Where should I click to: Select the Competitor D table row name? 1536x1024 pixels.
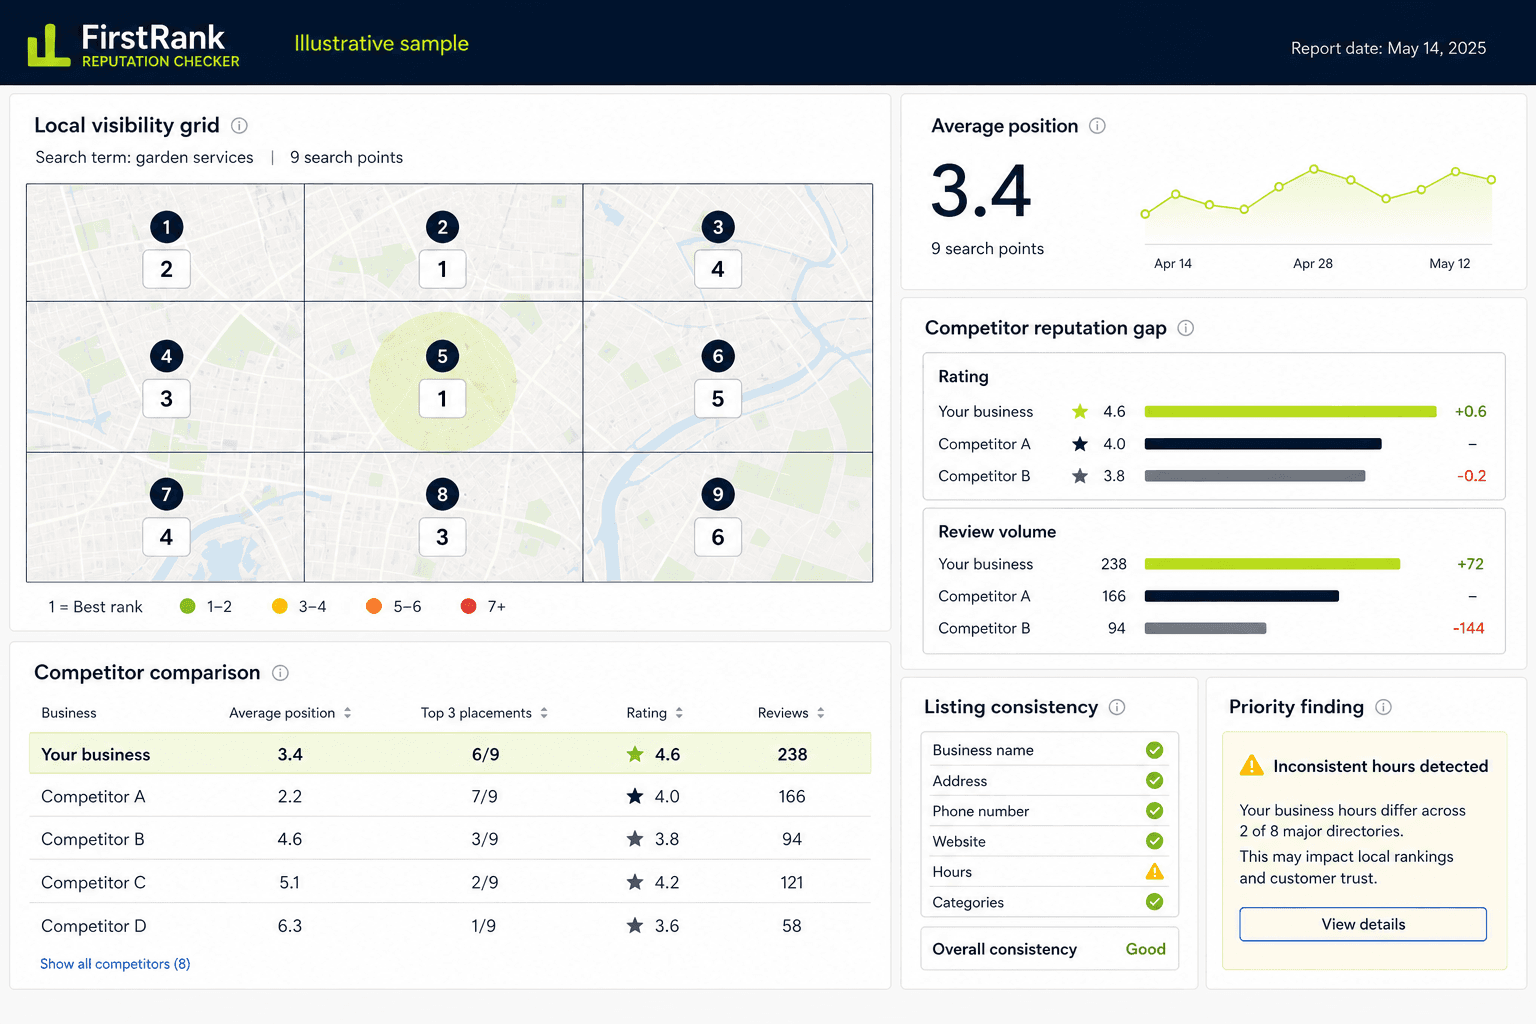94,926
